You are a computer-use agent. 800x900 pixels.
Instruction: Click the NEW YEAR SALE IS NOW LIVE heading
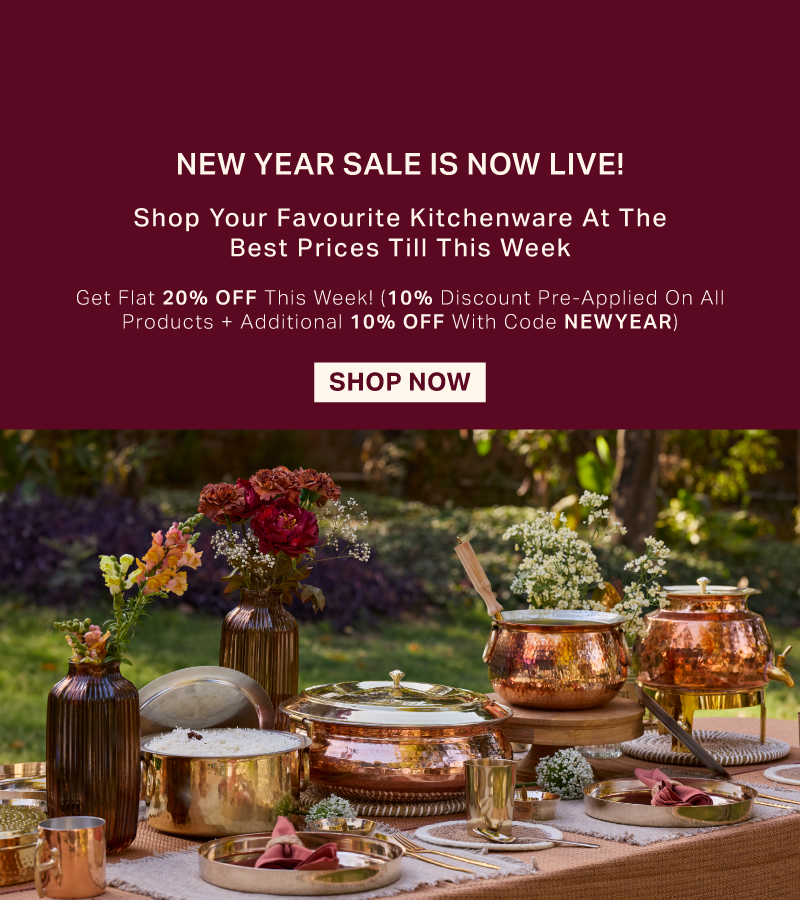(x=400, y=164)
